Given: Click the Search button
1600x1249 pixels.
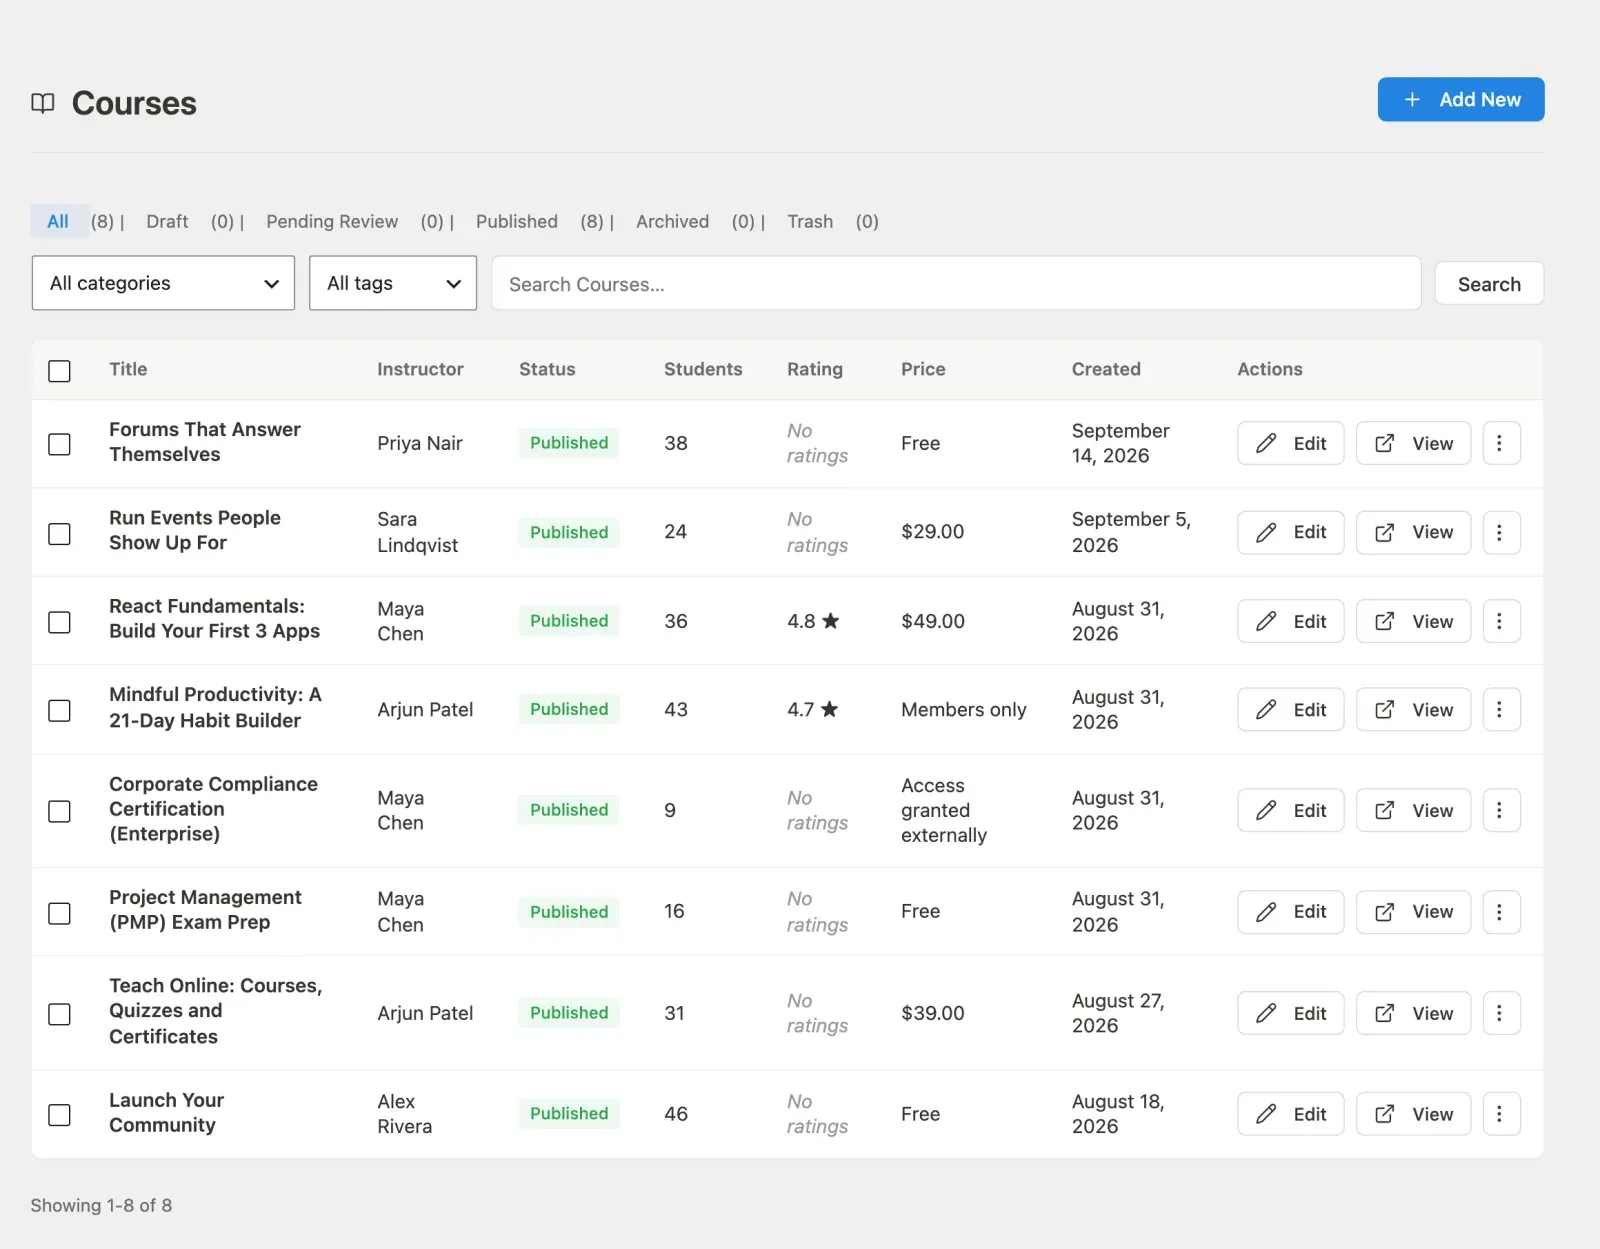Looking at the screenshot, I should [1489, 284].
